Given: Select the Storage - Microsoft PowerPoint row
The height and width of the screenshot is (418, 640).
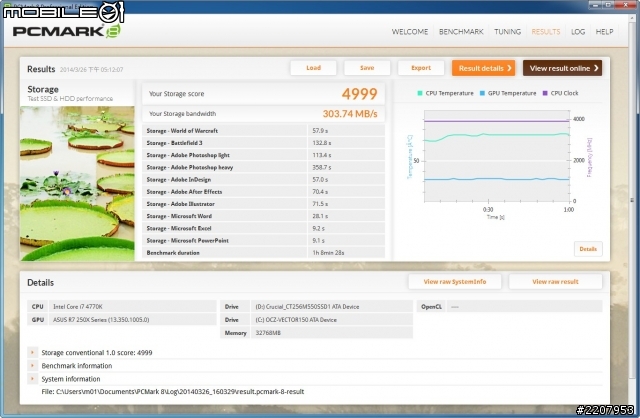Looking at the screenshot, I should pyautogui.click(x=264, y=240).
